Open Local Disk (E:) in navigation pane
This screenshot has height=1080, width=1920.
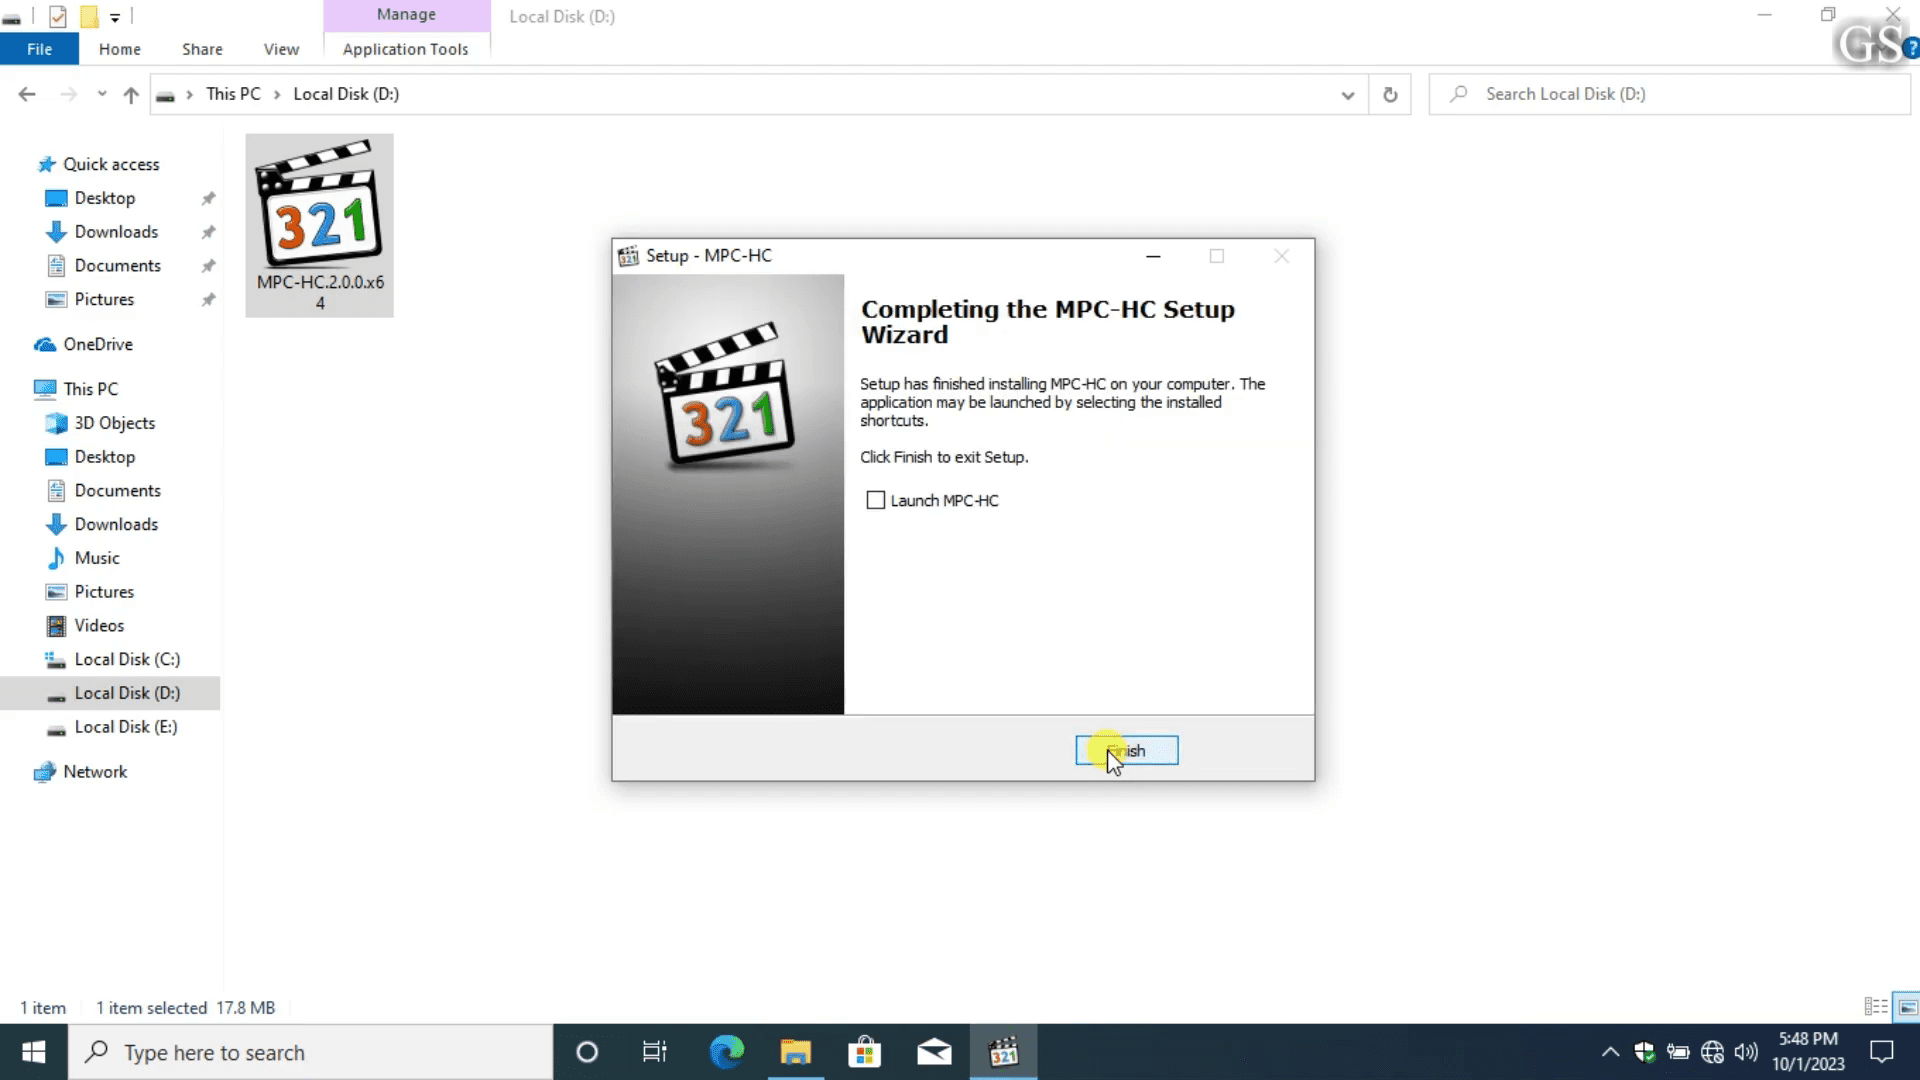pos(125,727)
